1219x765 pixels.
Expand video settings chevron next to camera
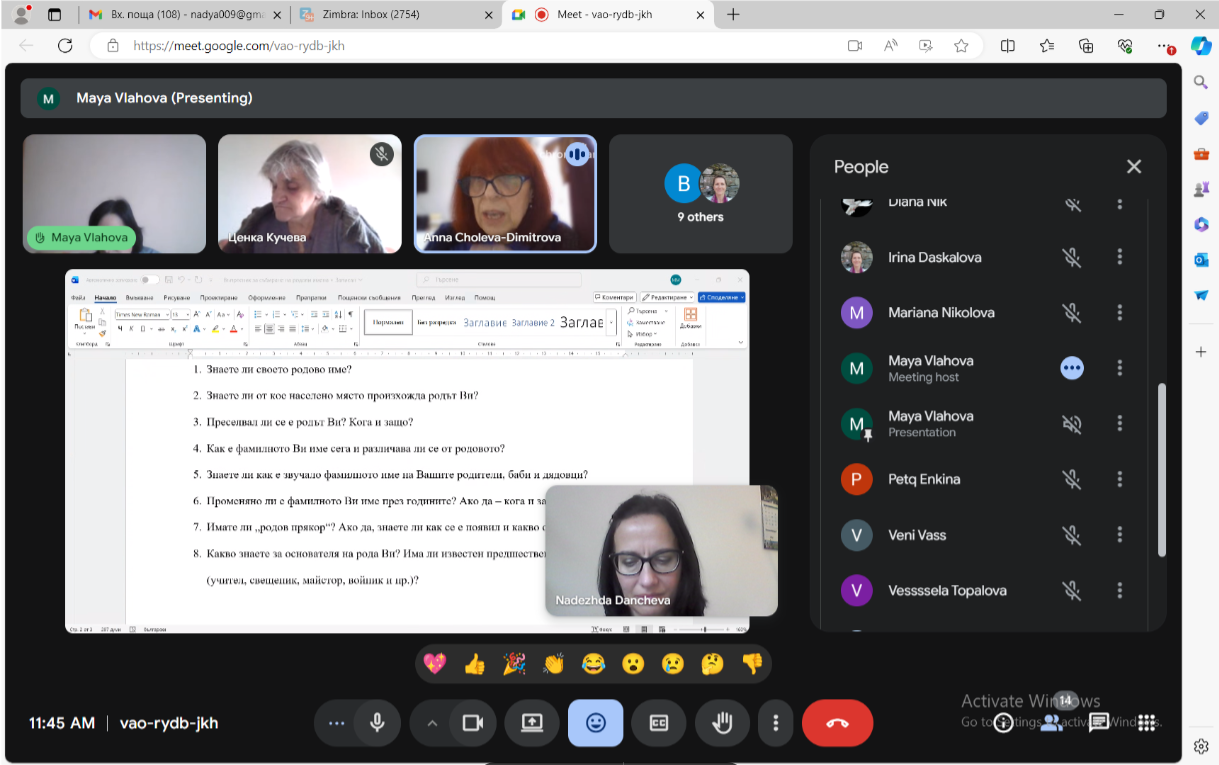(x=432, y=723)
